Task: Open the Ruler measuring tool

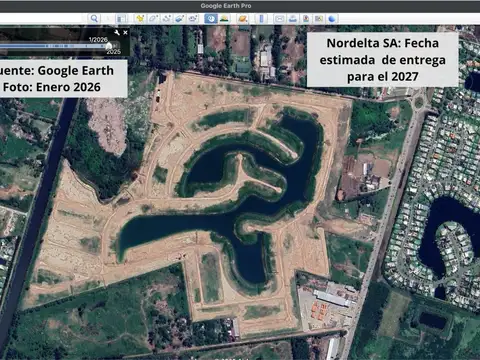Action: (261, 19)
